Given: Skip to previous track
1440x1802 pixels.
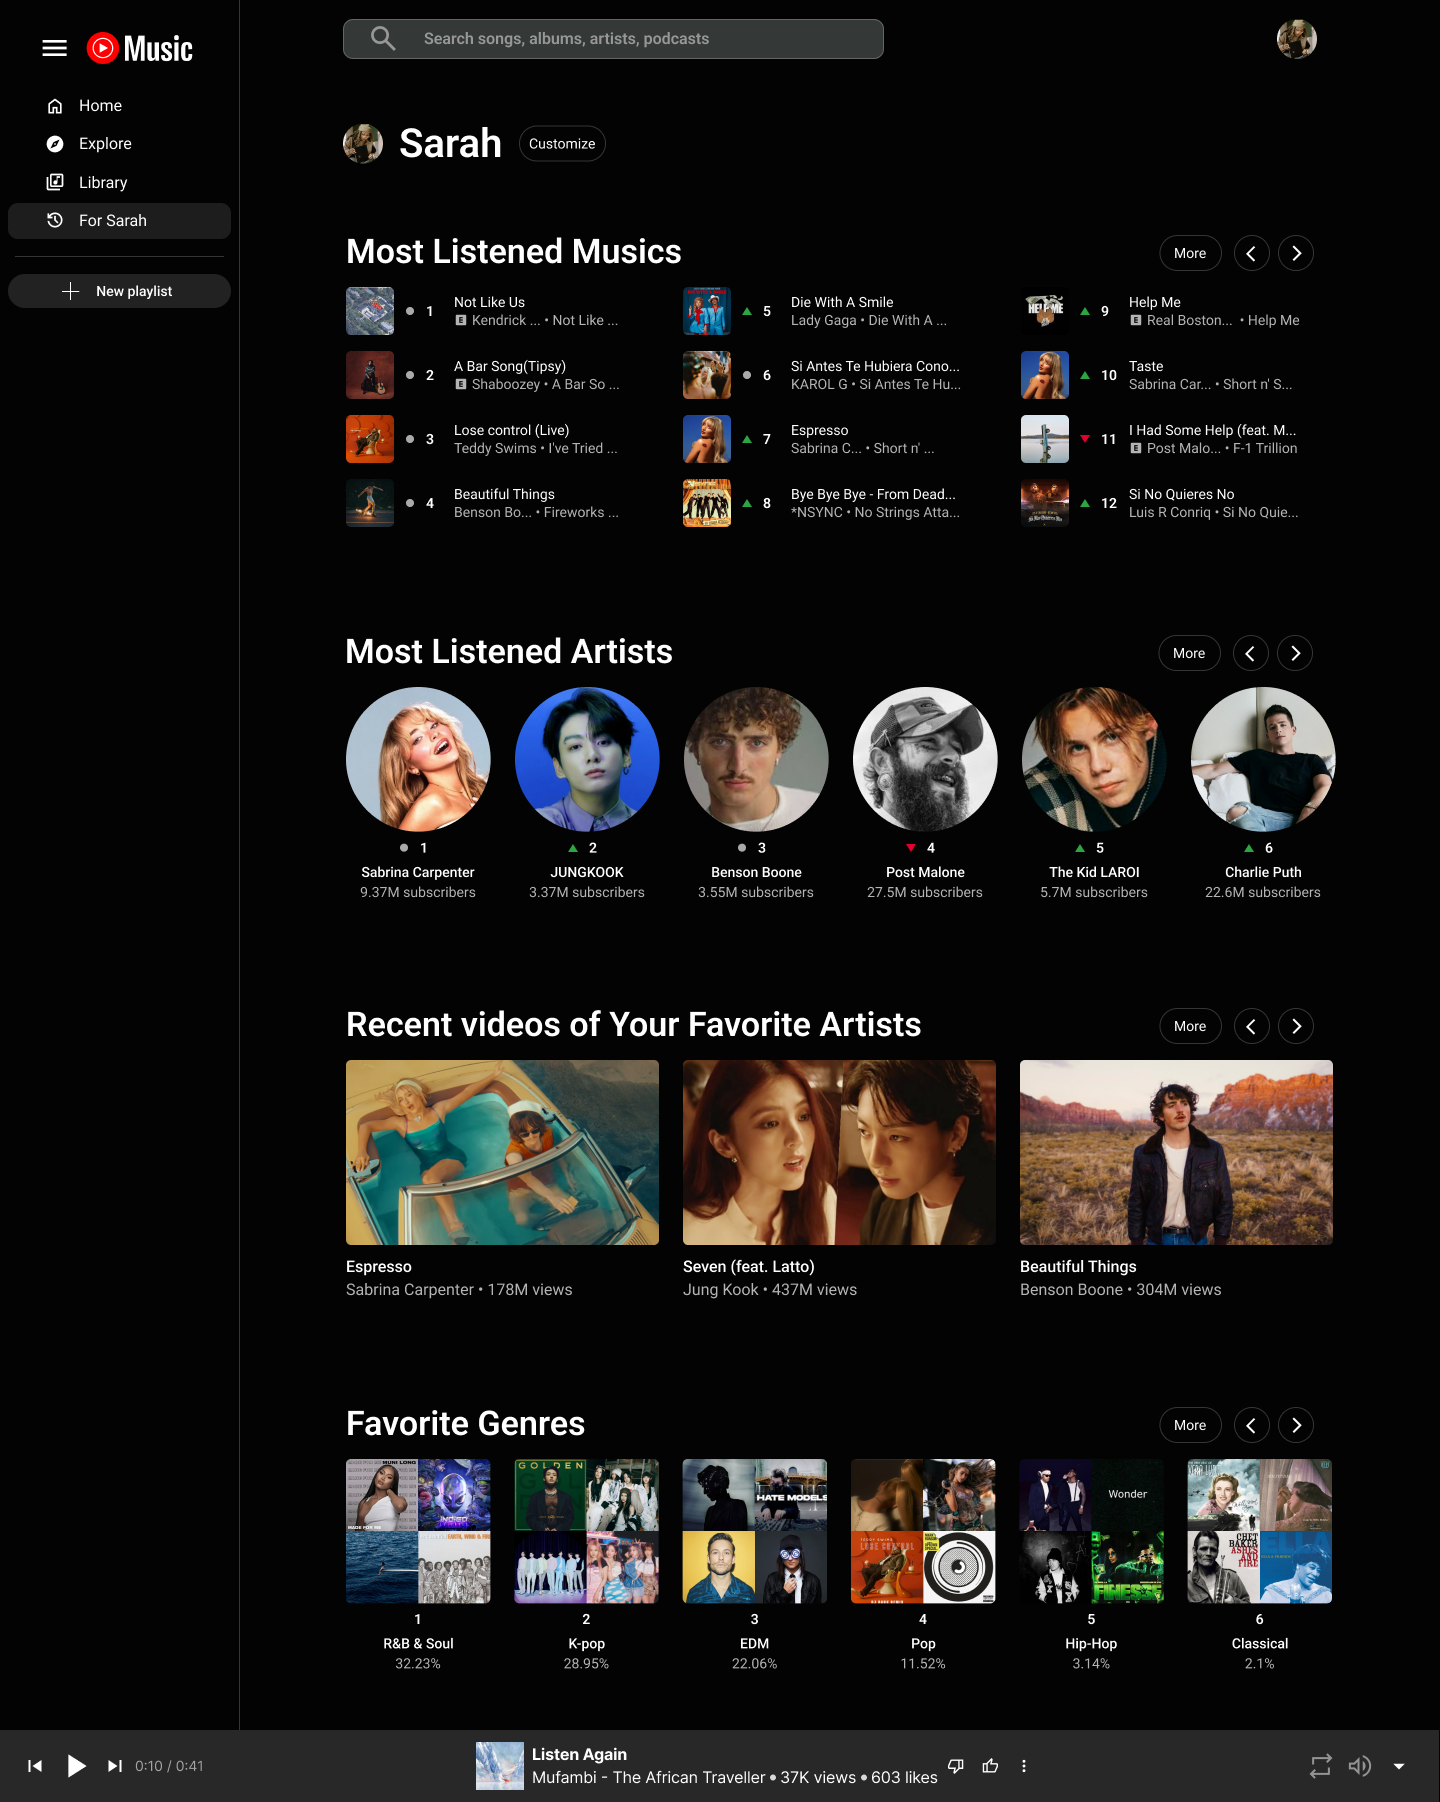Looking at the screenshot, I should tap(35, 1766).
